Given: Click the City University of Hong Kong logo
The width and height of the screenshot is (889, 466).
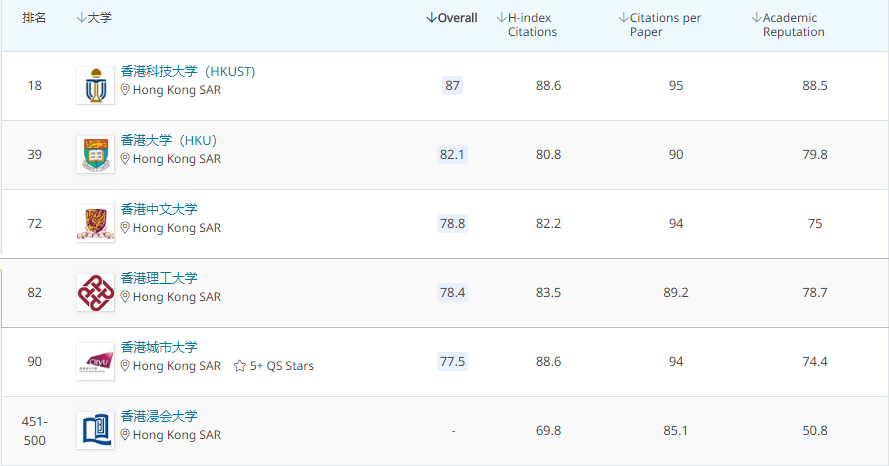Looking at the screenshot, I should (x=95, y=361).
